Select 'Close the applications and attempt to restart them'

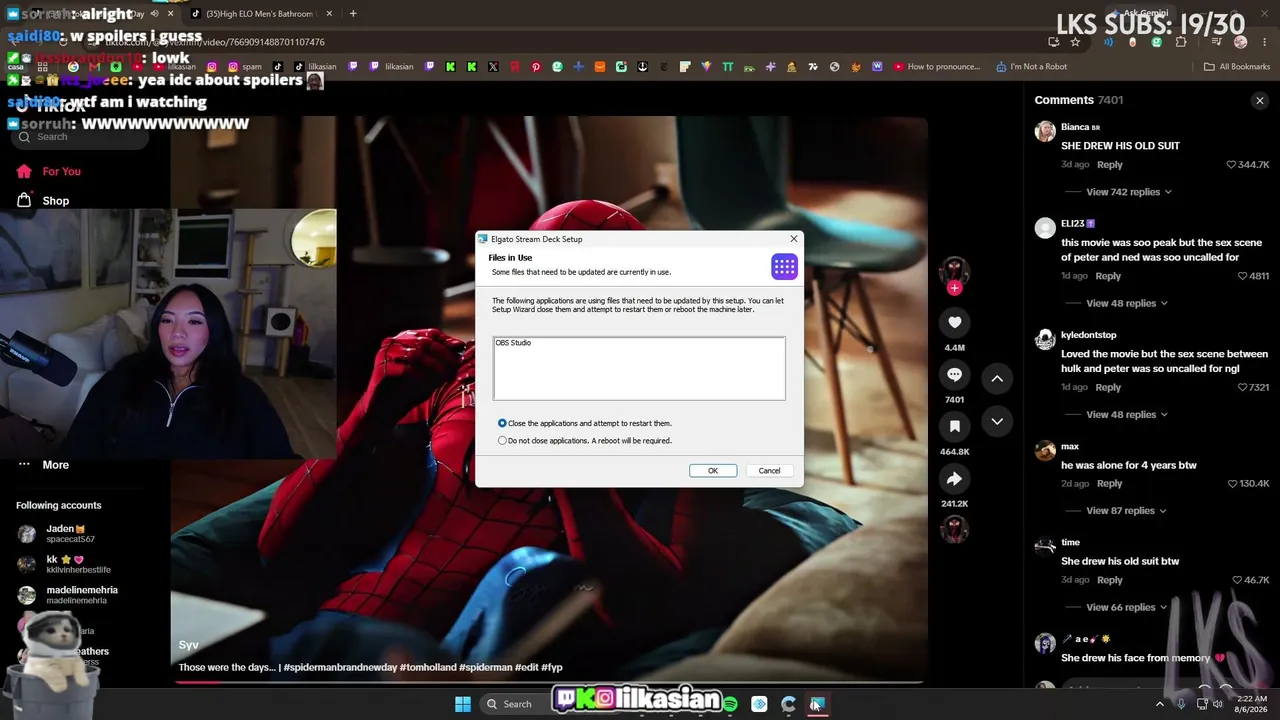click(584, 423)
